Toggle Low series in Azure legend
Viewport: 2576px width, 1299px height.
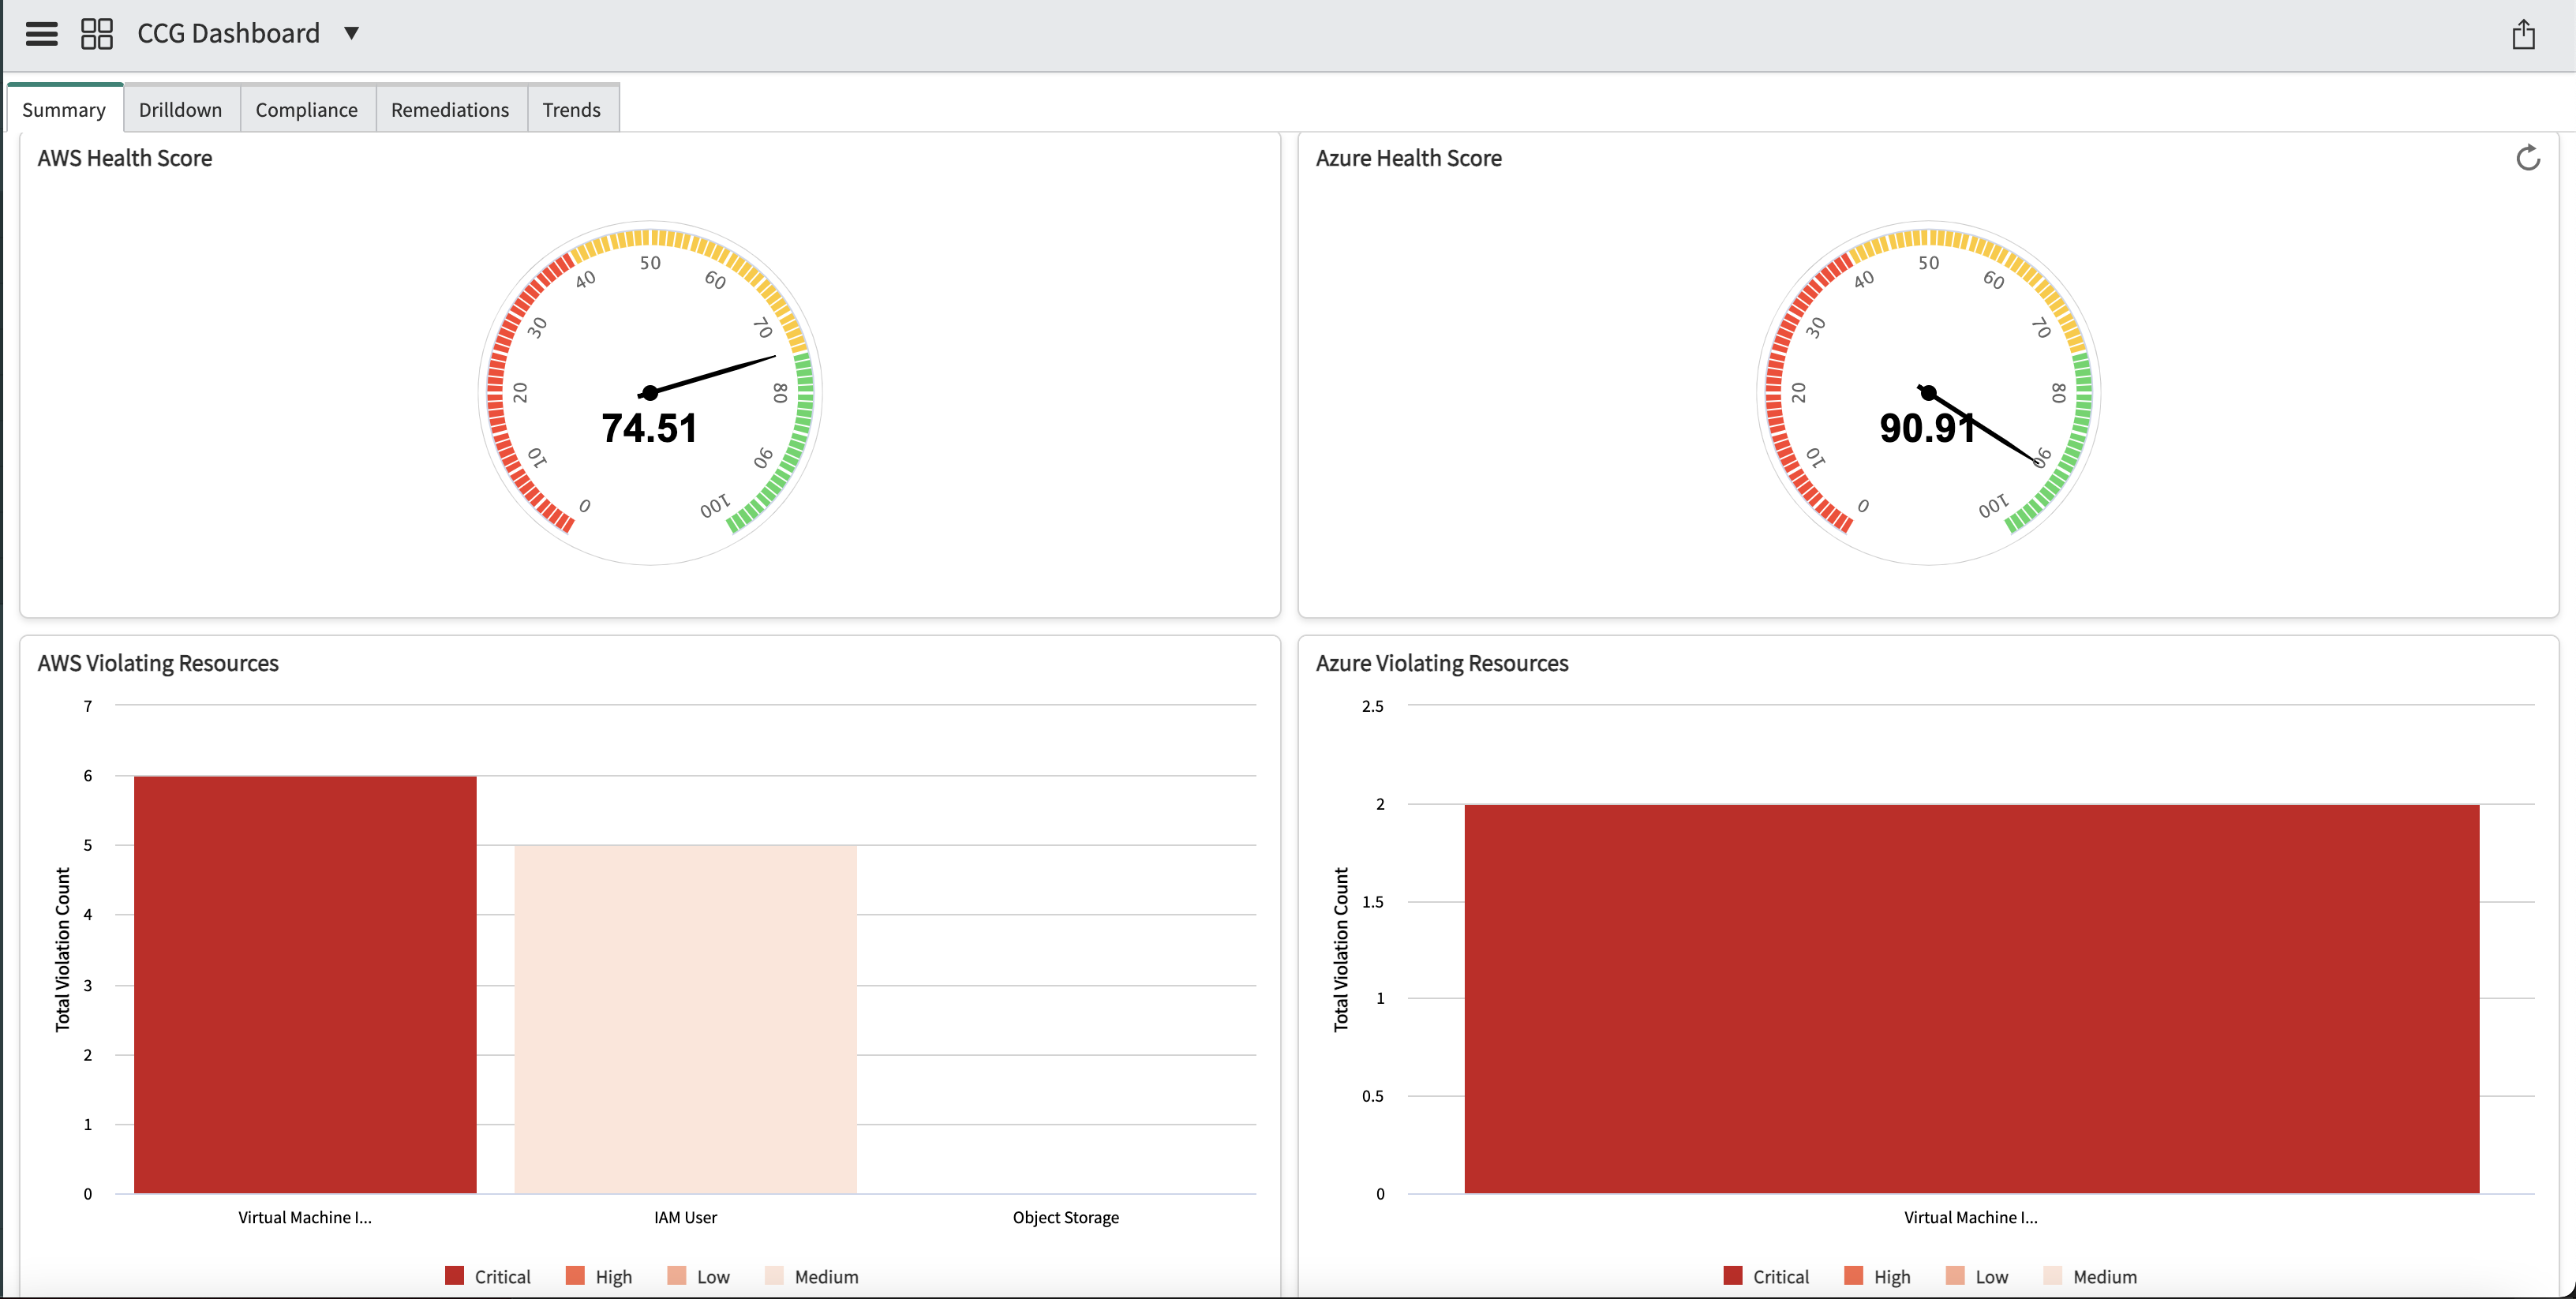[x=1978, y=1276]
